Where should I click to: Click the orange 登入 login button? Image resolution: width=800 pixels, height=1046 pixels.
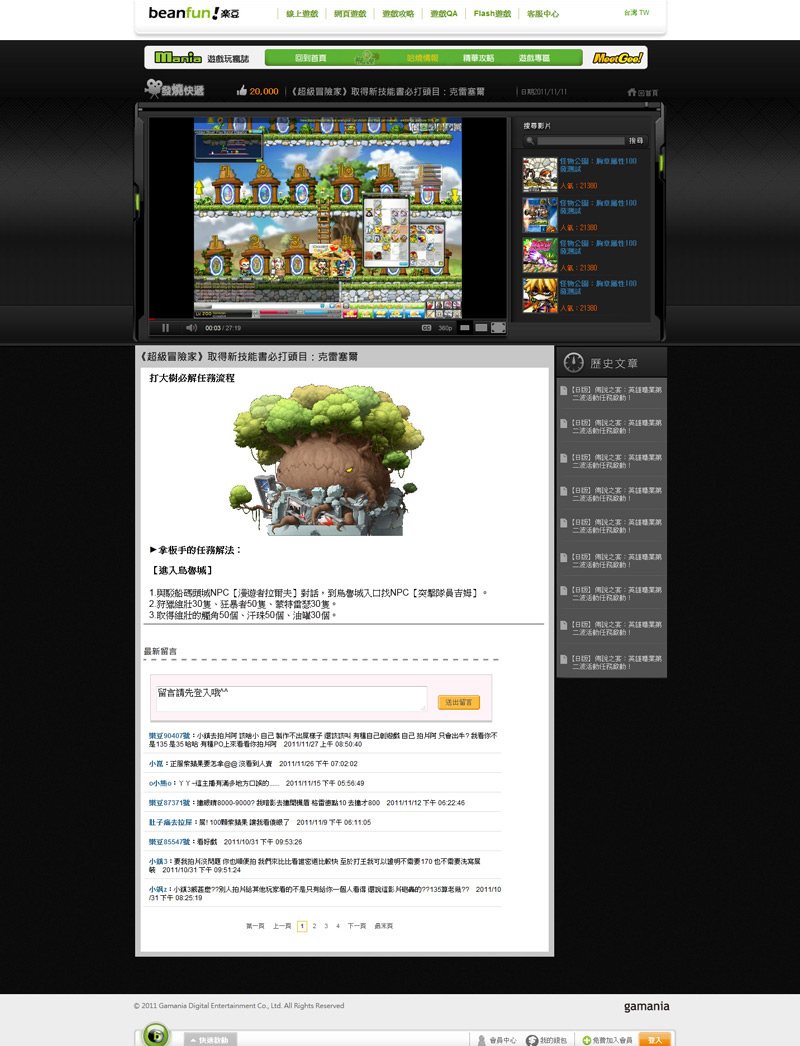(x=655, y=1040)
